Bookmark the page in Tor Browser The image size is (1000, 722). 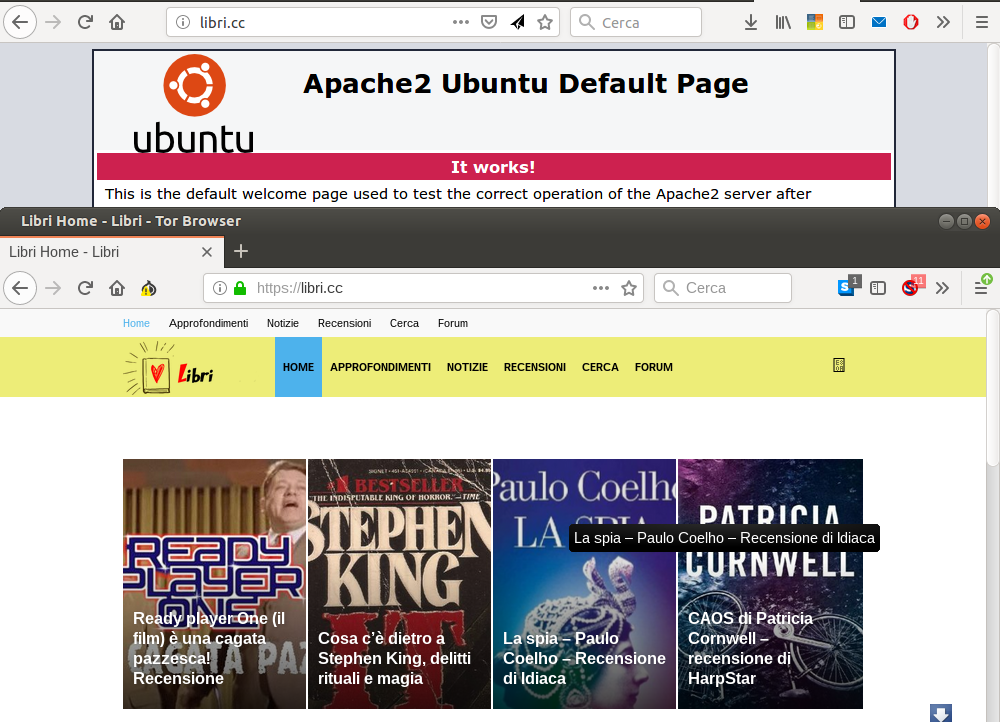click(629, 288)
